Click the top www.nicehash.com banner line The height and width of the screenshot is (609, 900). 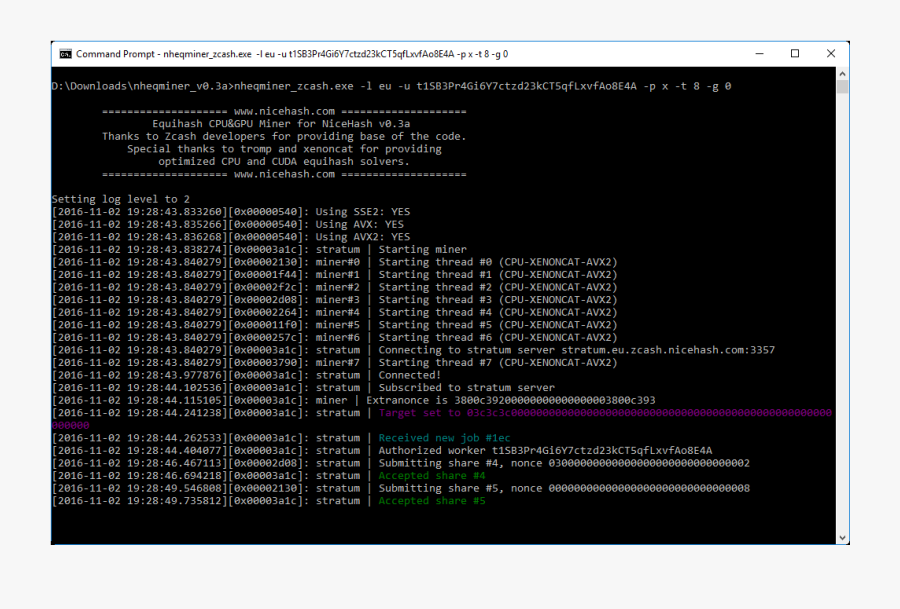click(x=284, y=111)
